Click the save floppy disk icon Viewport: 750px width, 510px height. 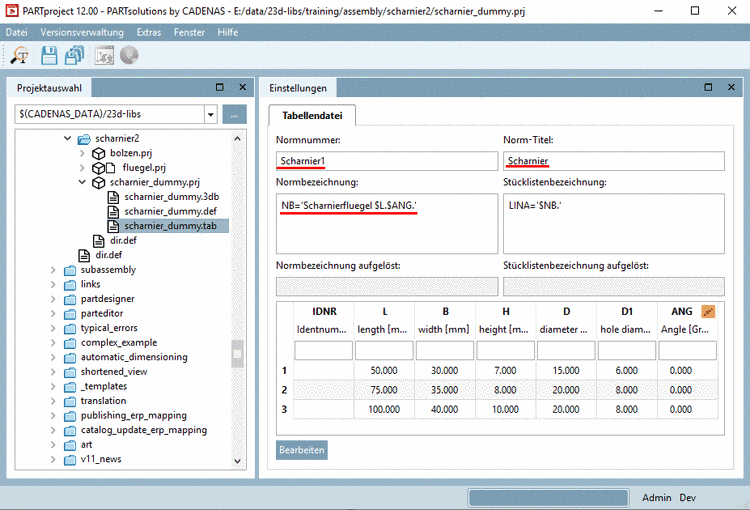coord(49,56)
